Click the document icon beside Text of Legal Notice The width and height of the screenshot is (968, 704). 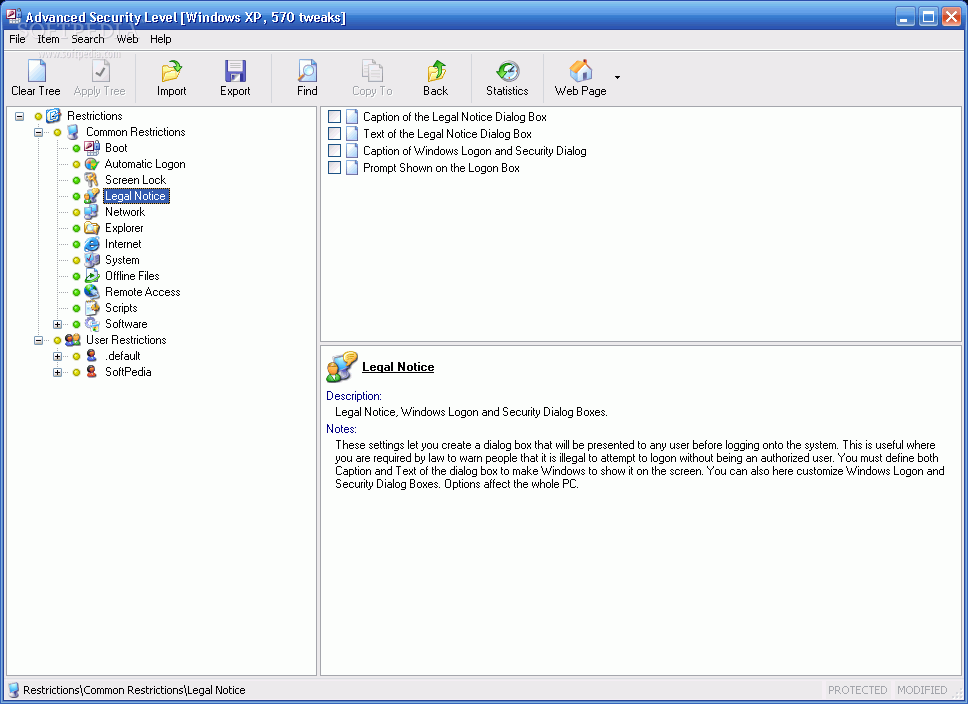point(352,133)
